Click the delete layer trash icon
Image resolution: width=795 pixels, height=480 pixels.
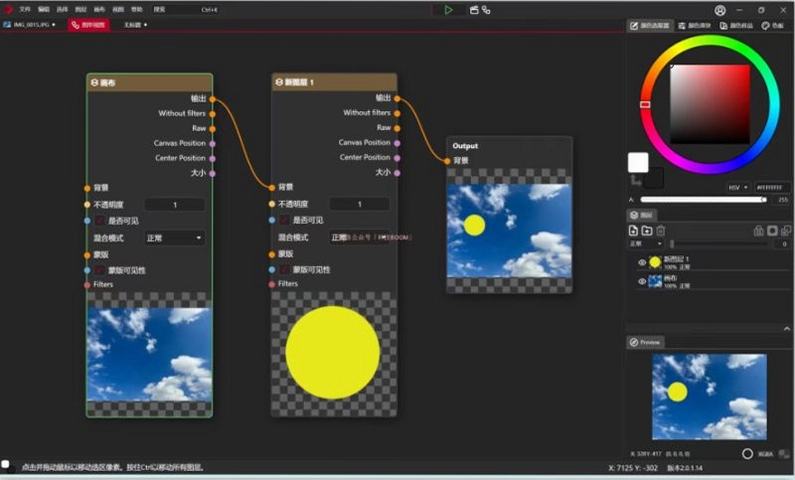point(661,231)
